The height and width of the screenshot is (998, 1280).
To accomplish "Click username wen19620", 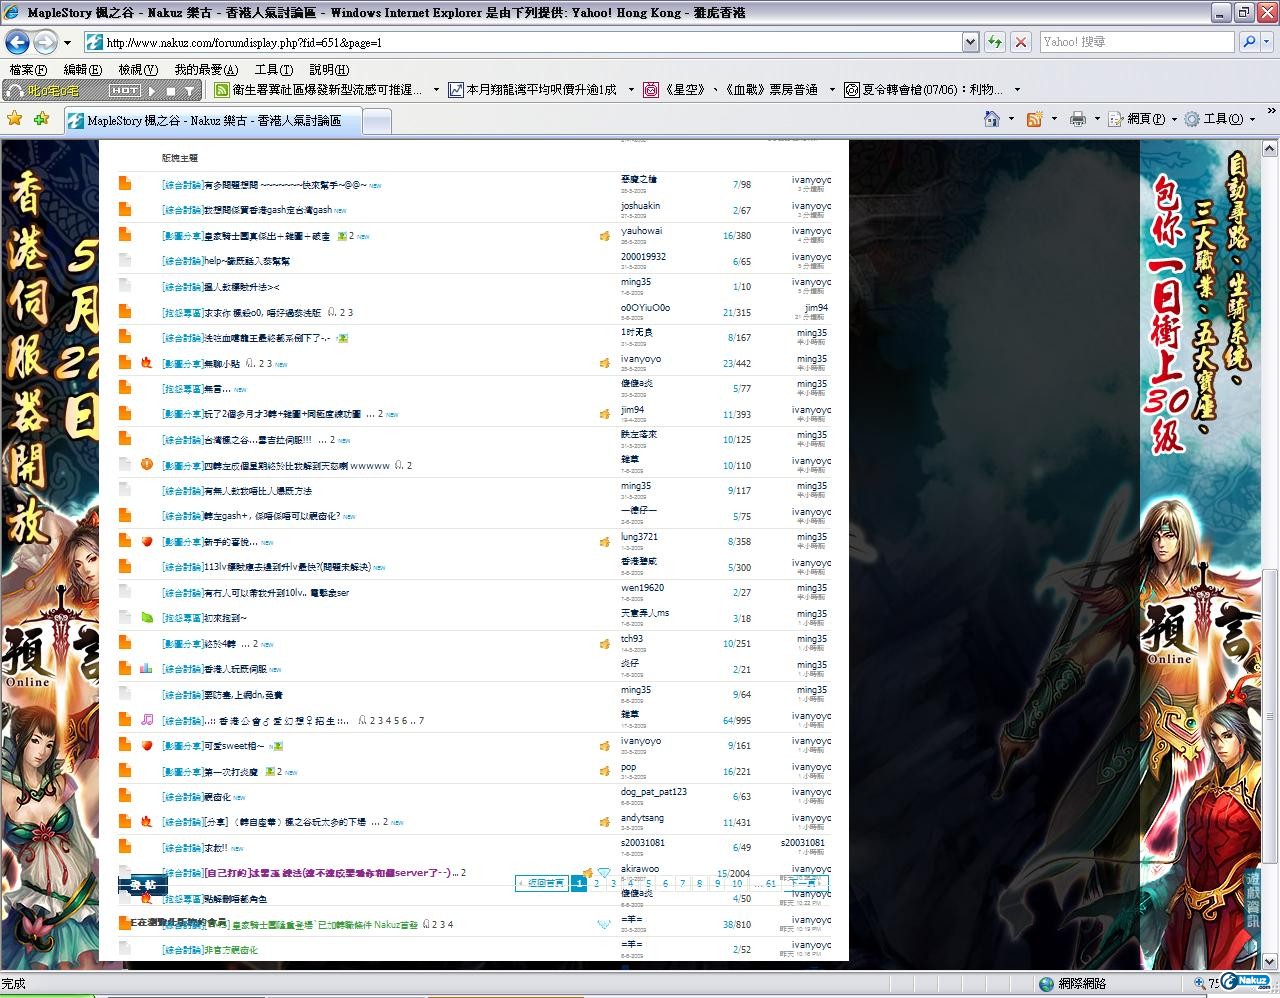I will 642,587.
